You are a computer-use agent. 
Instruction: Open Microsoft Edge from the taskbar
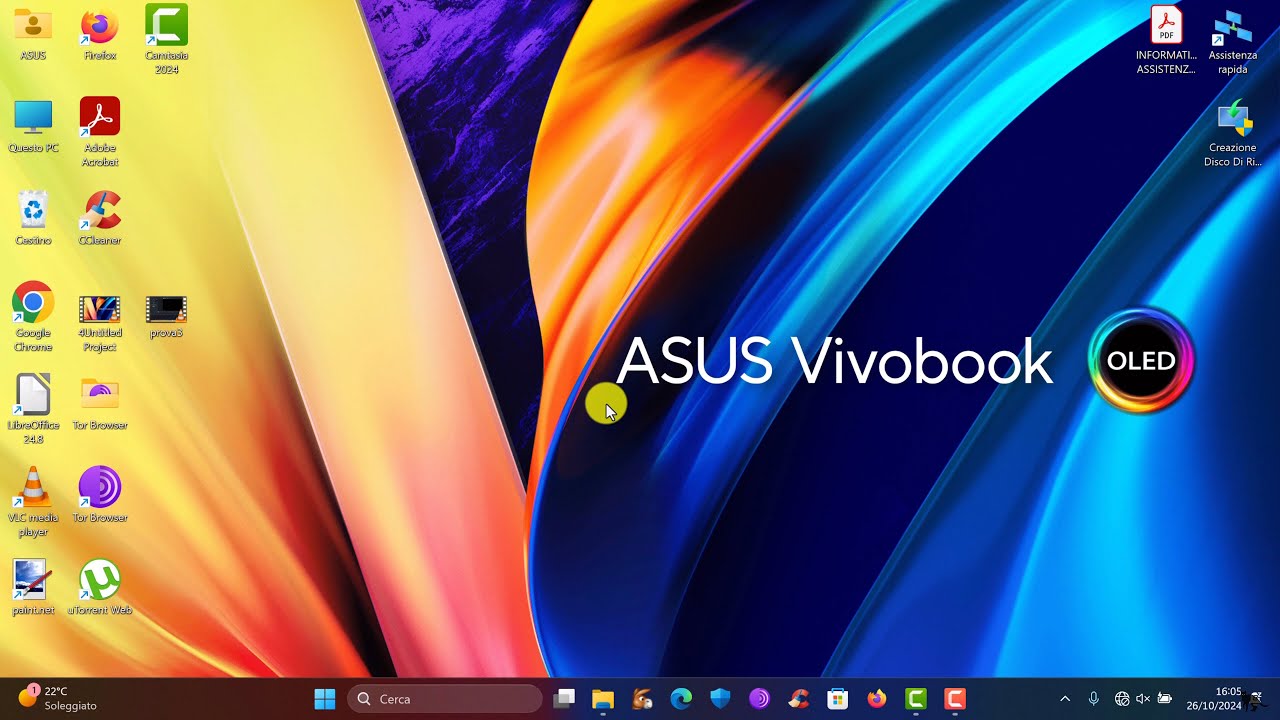pyautogui.click(x=681, y=699)
